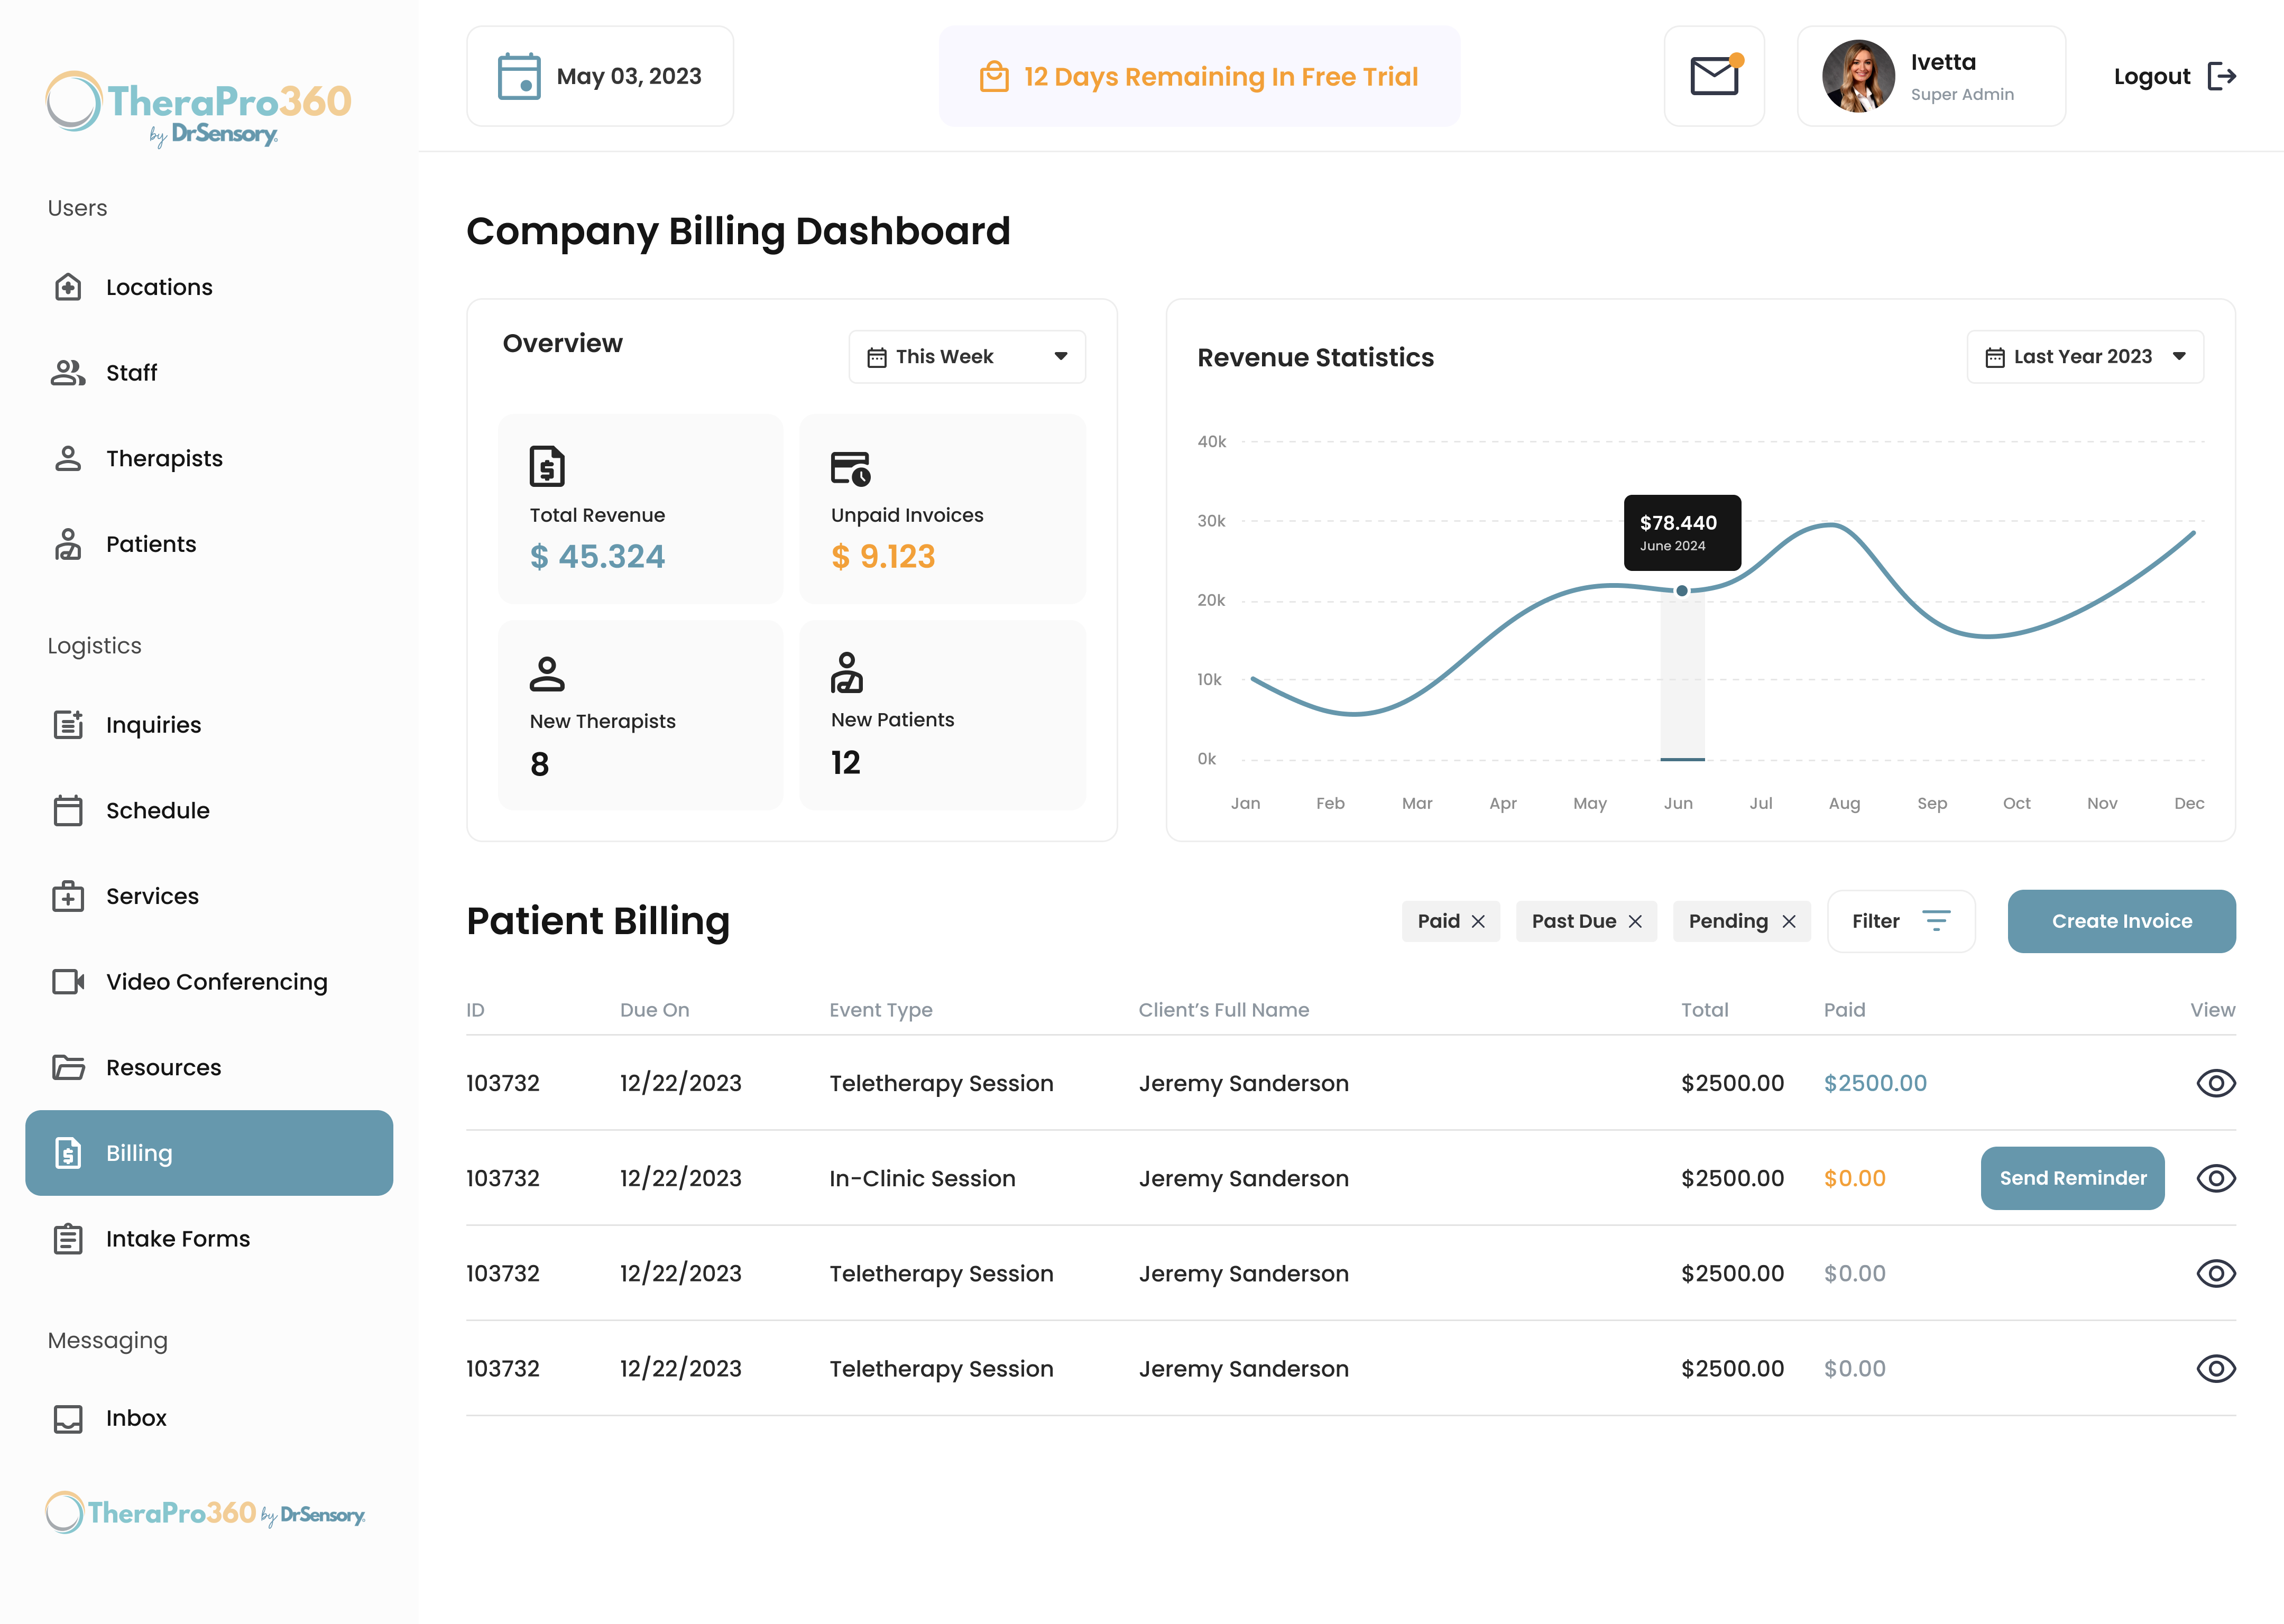Click the In-Clinic Session event type cell
Viewport: 2284px width, 1624px height.
tap(922, 1178)
